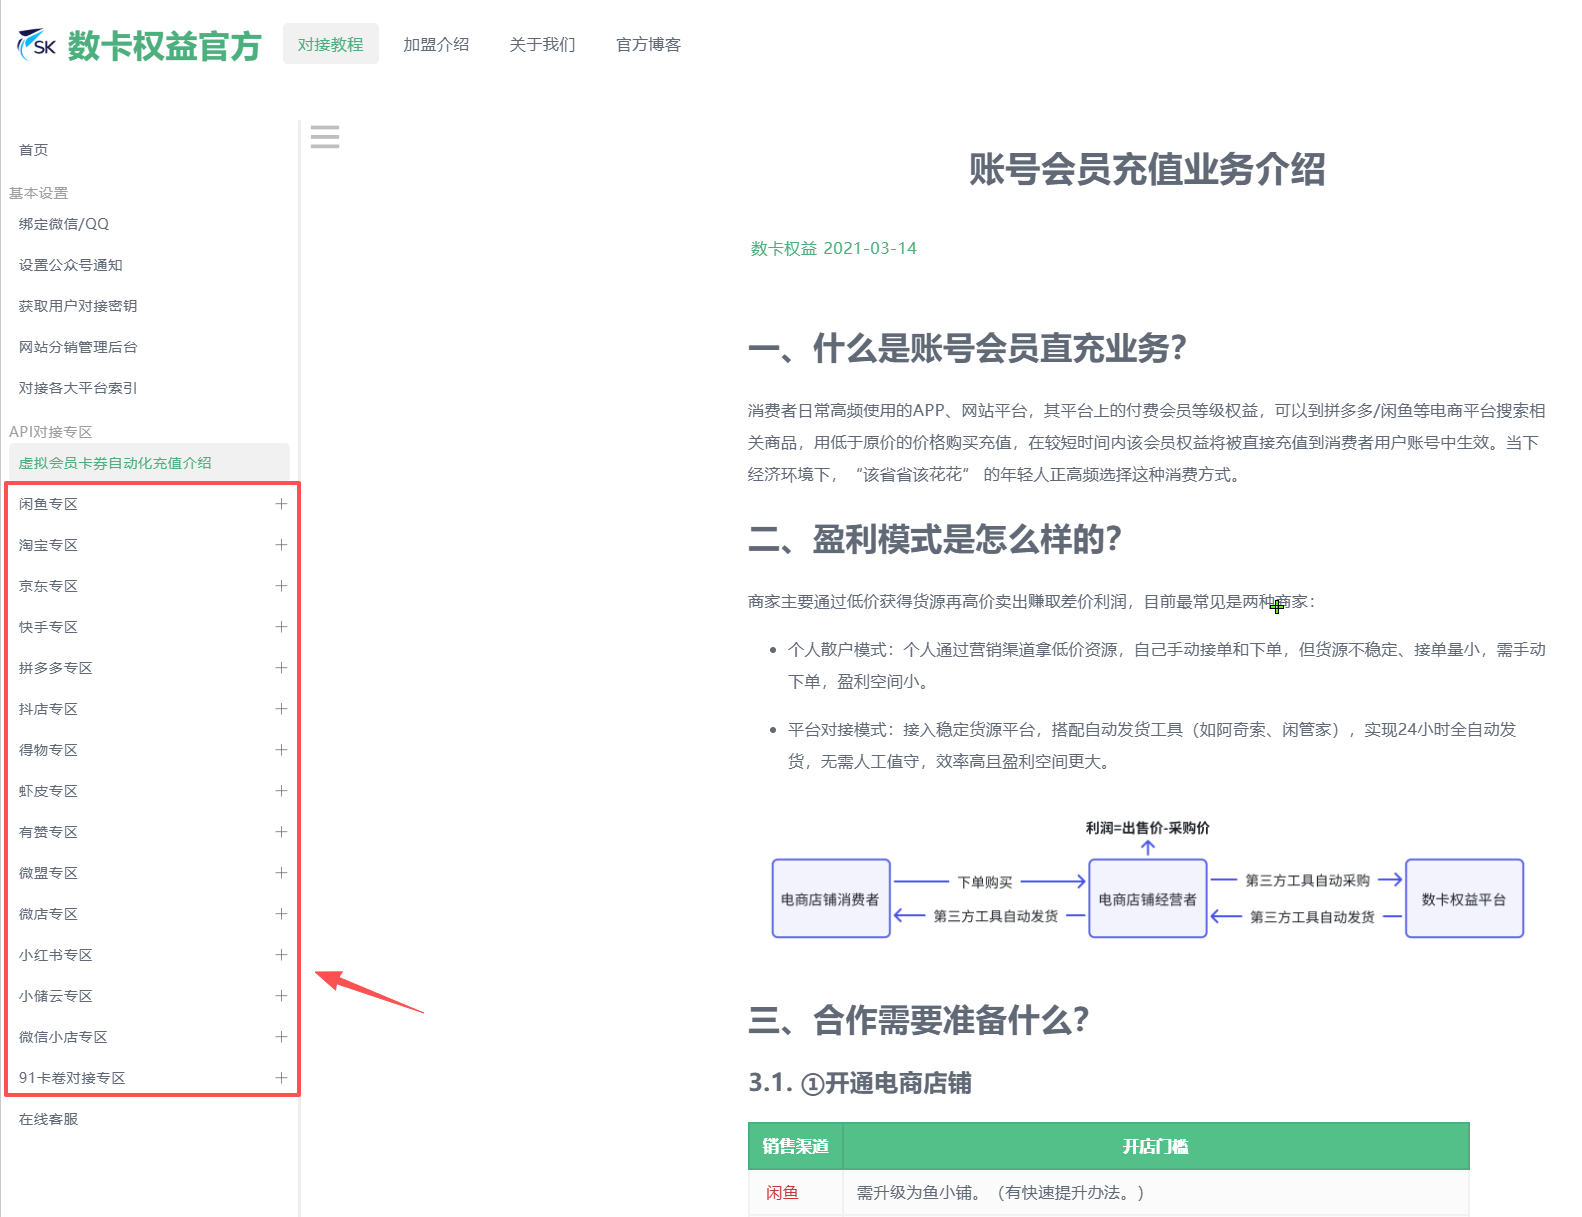Expand 快手专区 with its plus icon

point(281,627)
